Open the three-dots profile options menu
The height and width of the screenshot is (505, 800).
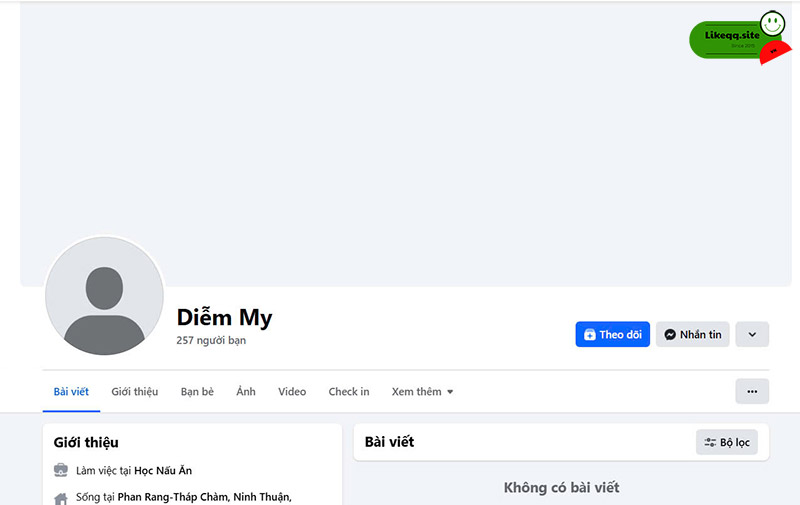(752, 391)
